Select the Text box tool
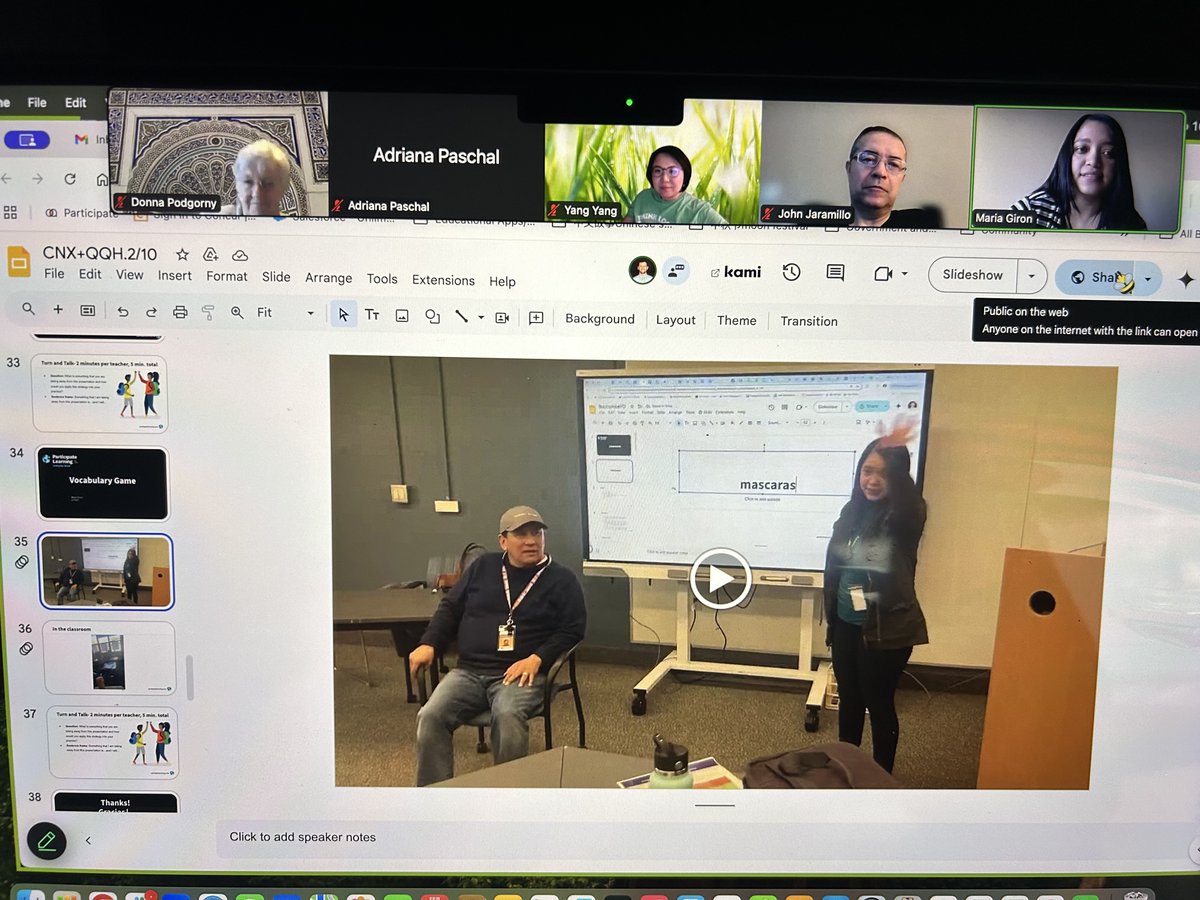The image size is (1200, 900). [x=372, y=315]
